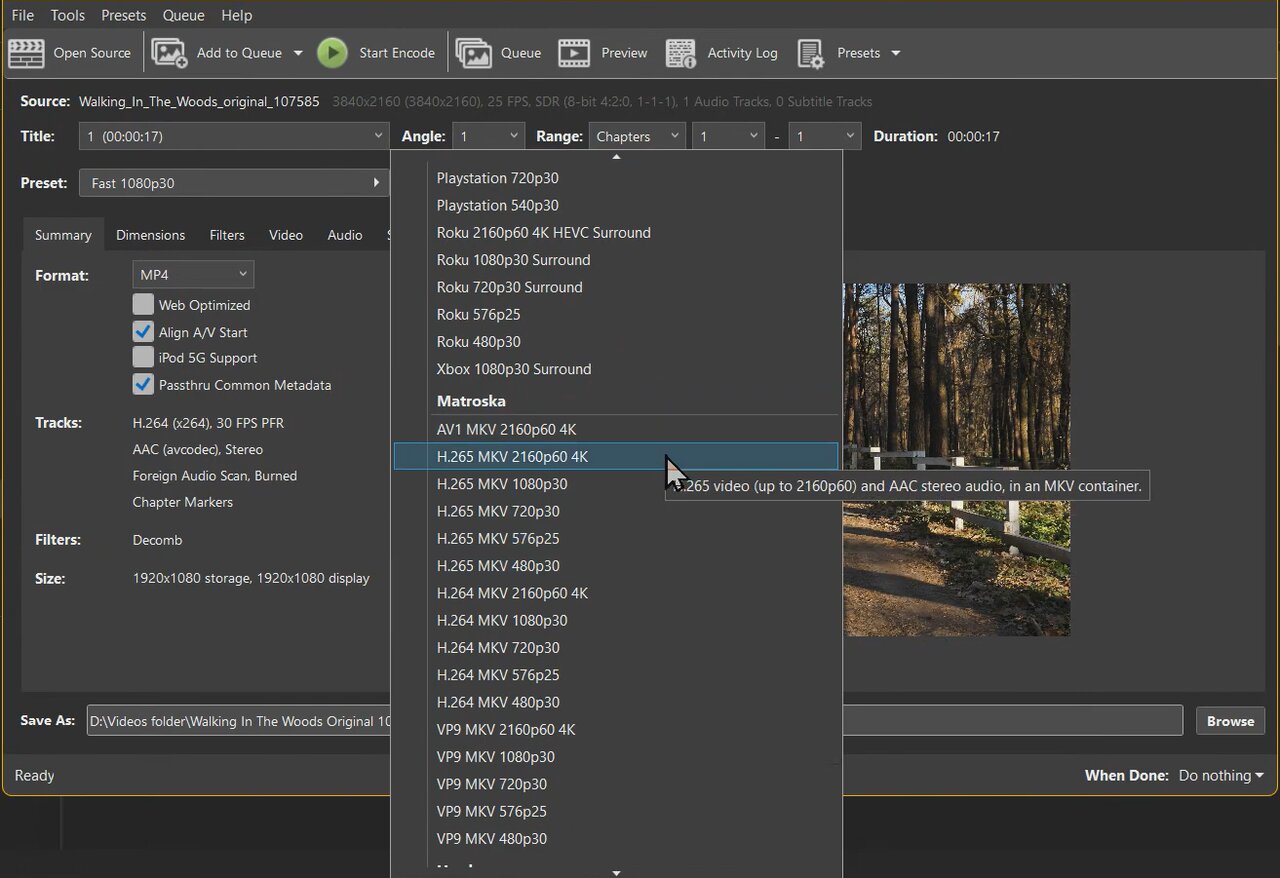The image size is (1280, 878).
Task: Select Roku 720p30 Surround preset
Action: coord(616,287)
